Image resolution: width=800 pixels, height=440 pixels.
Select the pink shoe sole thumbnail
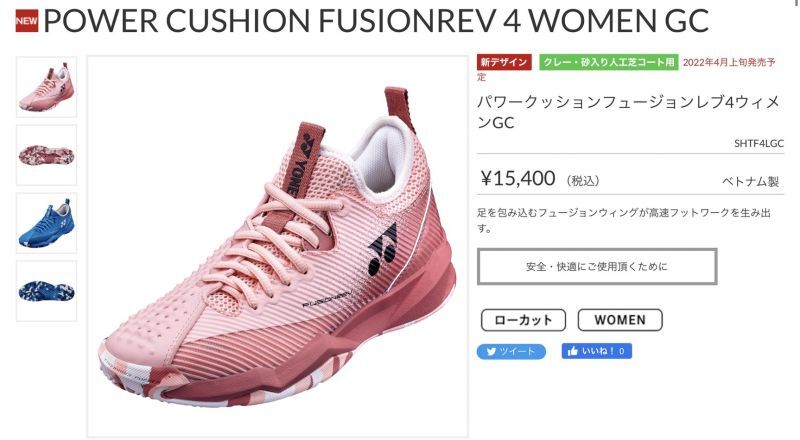coord(46,155)
